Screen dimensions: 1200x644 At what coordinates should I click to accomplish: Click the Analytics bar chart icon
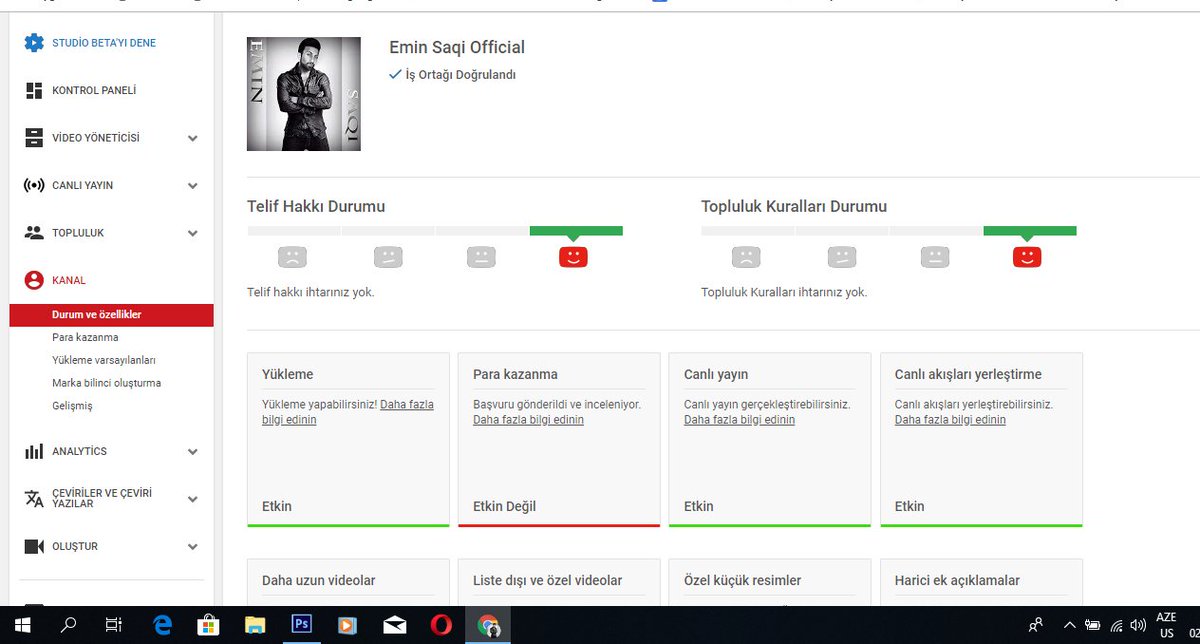click(x=34, y=452)
